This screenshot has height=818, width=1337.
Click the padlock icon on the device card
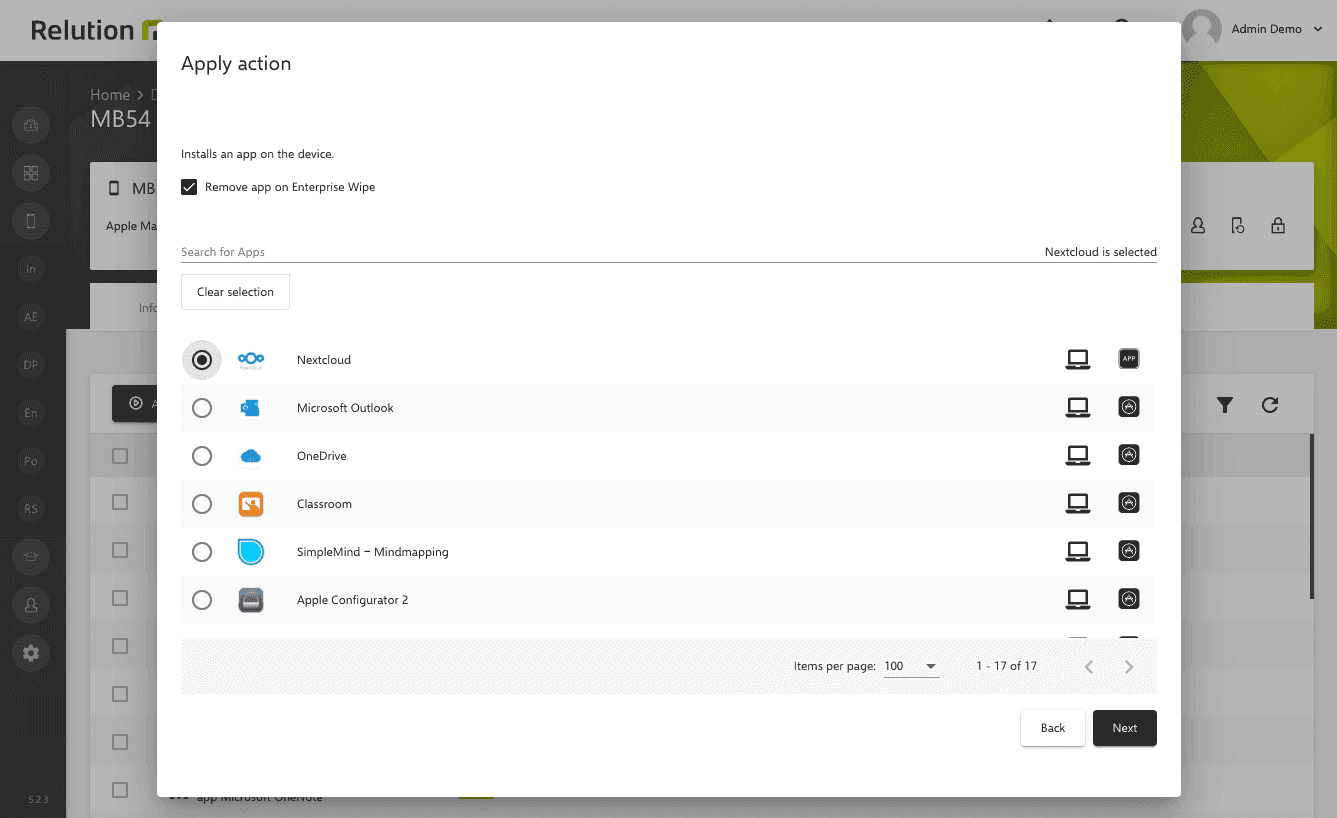pos(1278,226)
